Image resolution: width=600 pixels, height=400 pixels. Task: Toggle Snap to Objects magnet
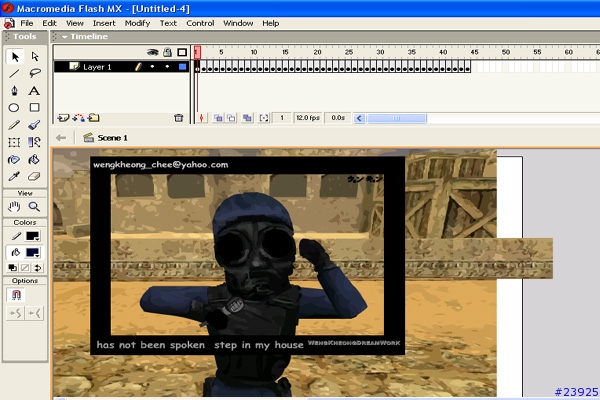(16, 295)
